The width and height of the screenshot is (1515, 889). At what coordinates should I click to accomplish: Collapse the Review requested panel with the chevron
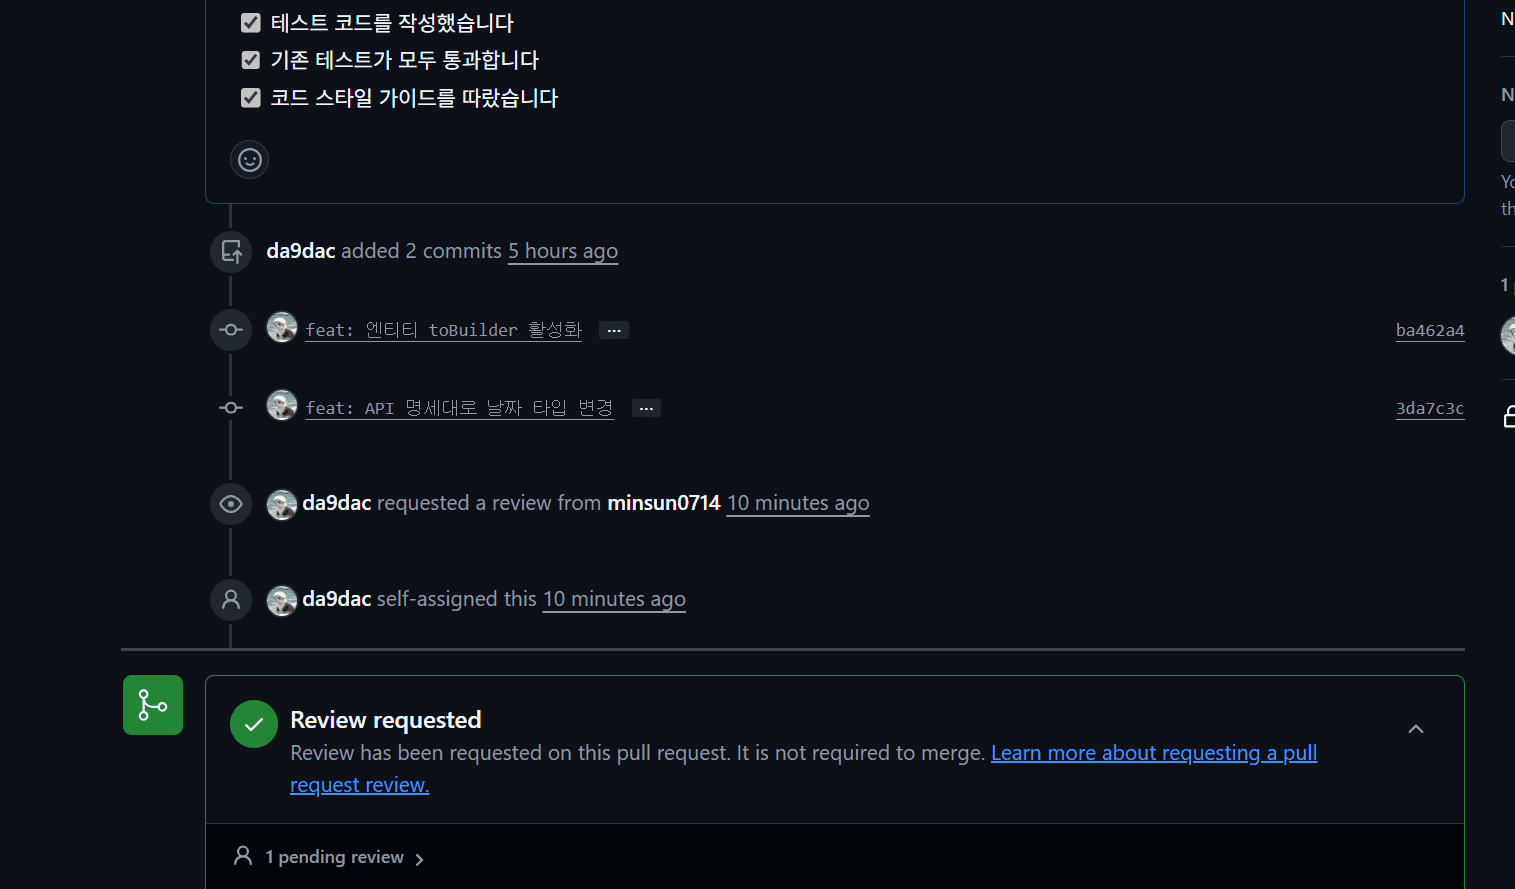1415,729
